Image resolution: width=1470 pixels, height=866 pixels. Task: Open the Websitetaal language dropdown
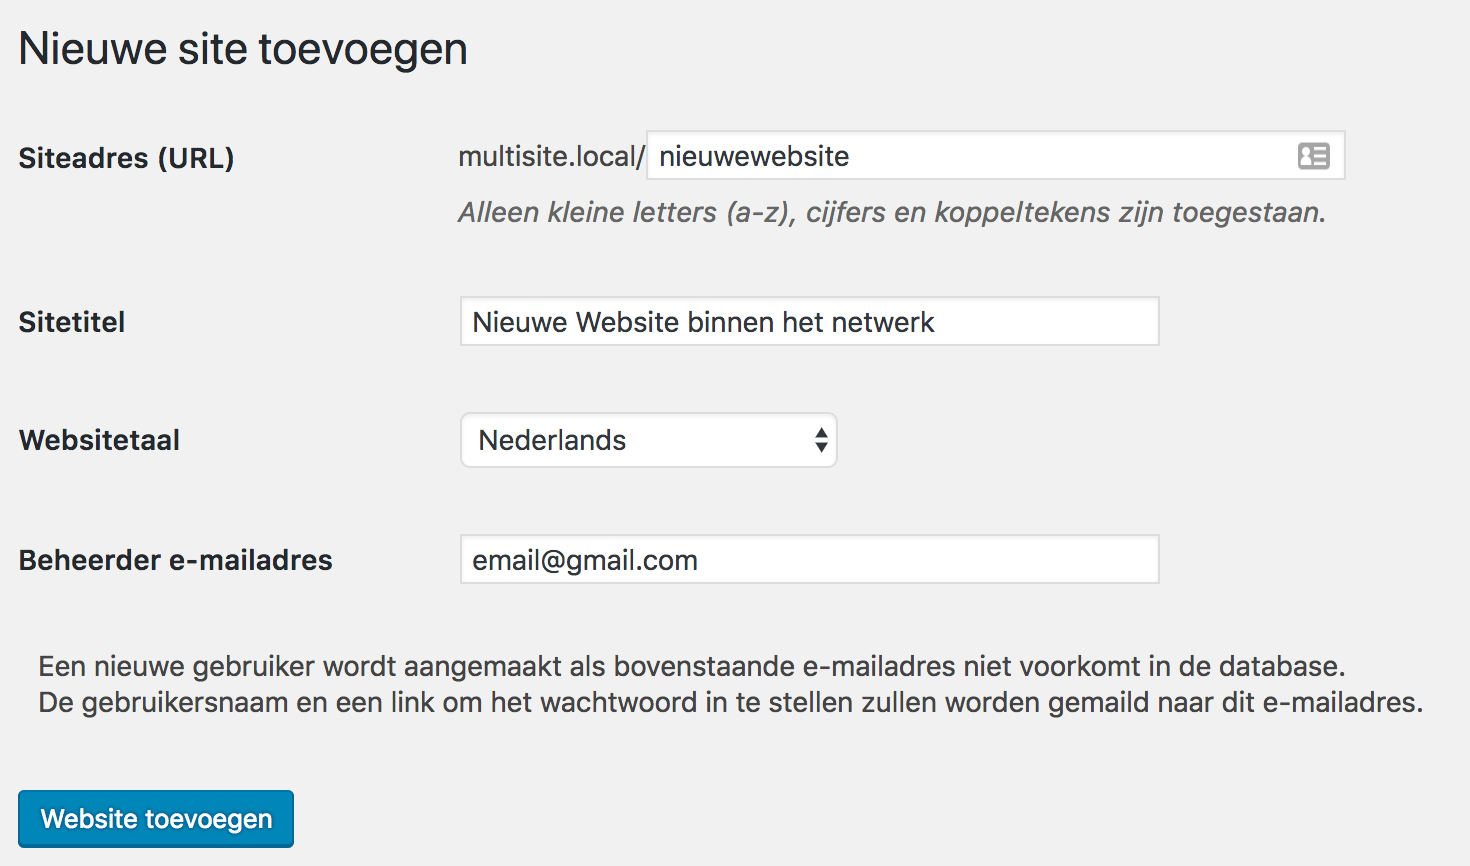click(x=648, y=440)
